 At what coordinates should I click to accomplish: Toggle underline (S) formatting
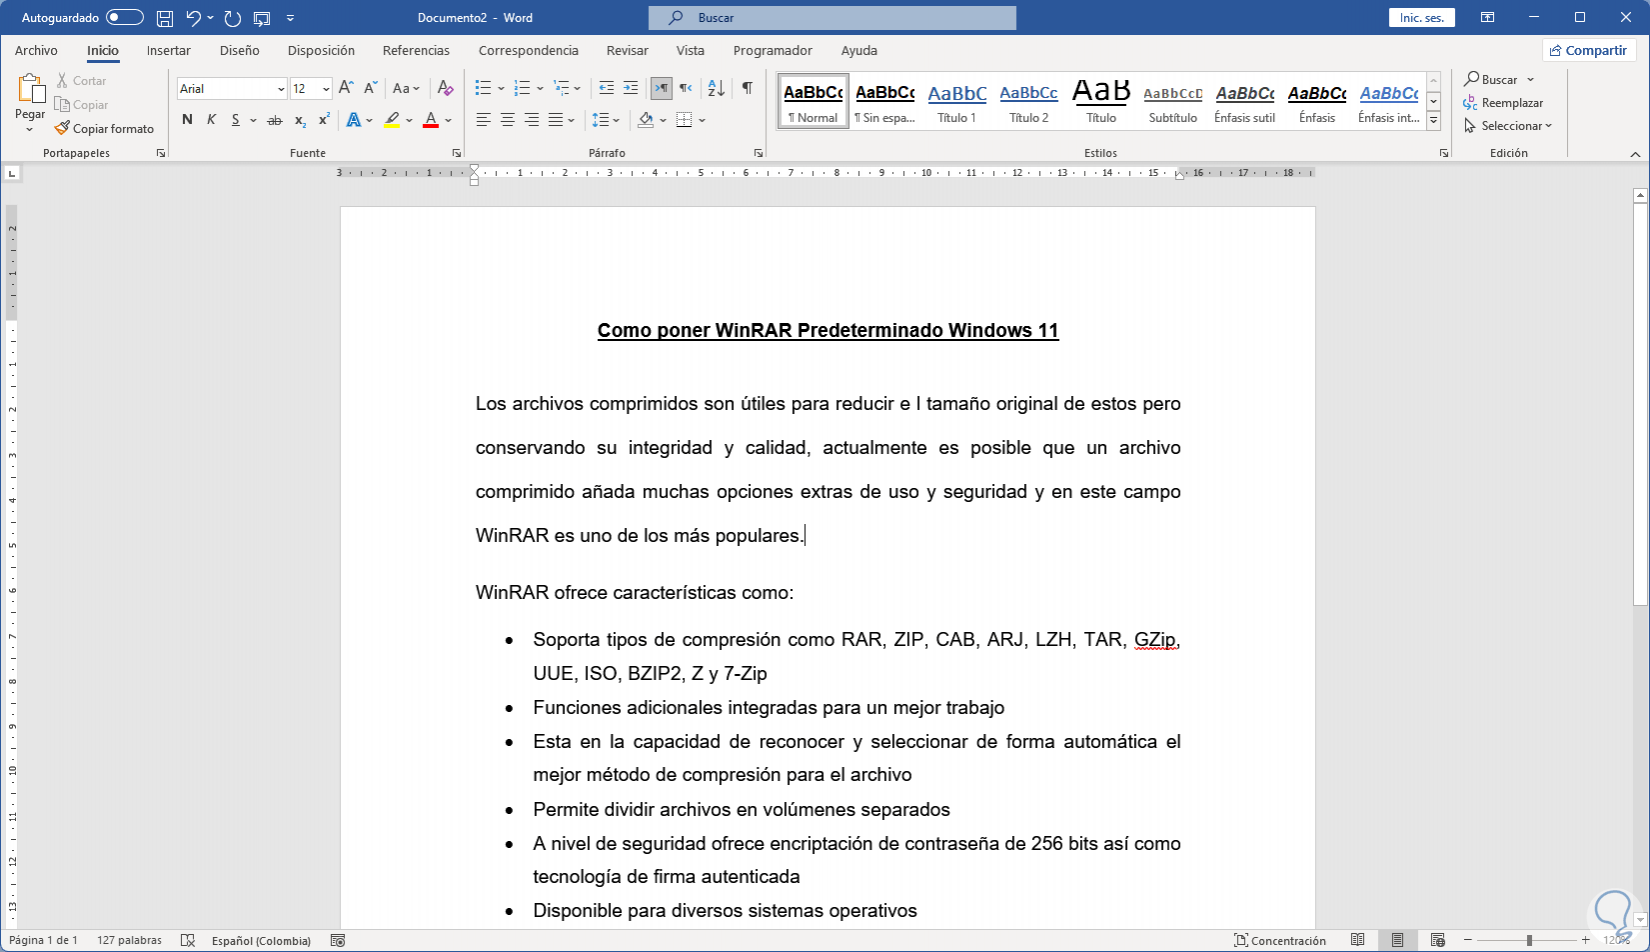click(x=236, y=120)
